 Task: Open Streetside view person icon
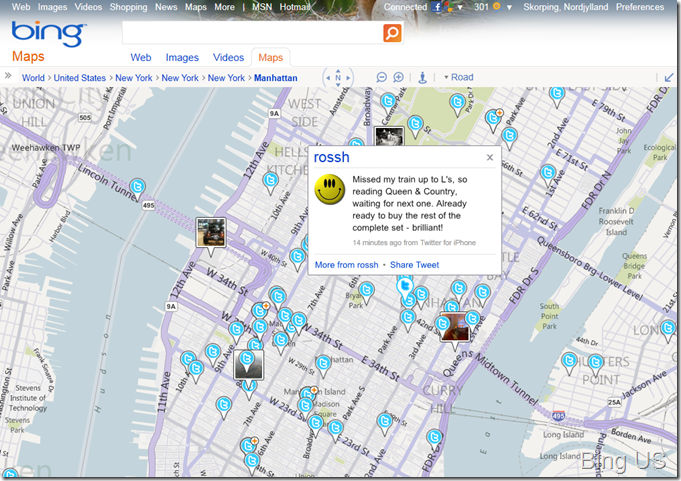point(422,78)
